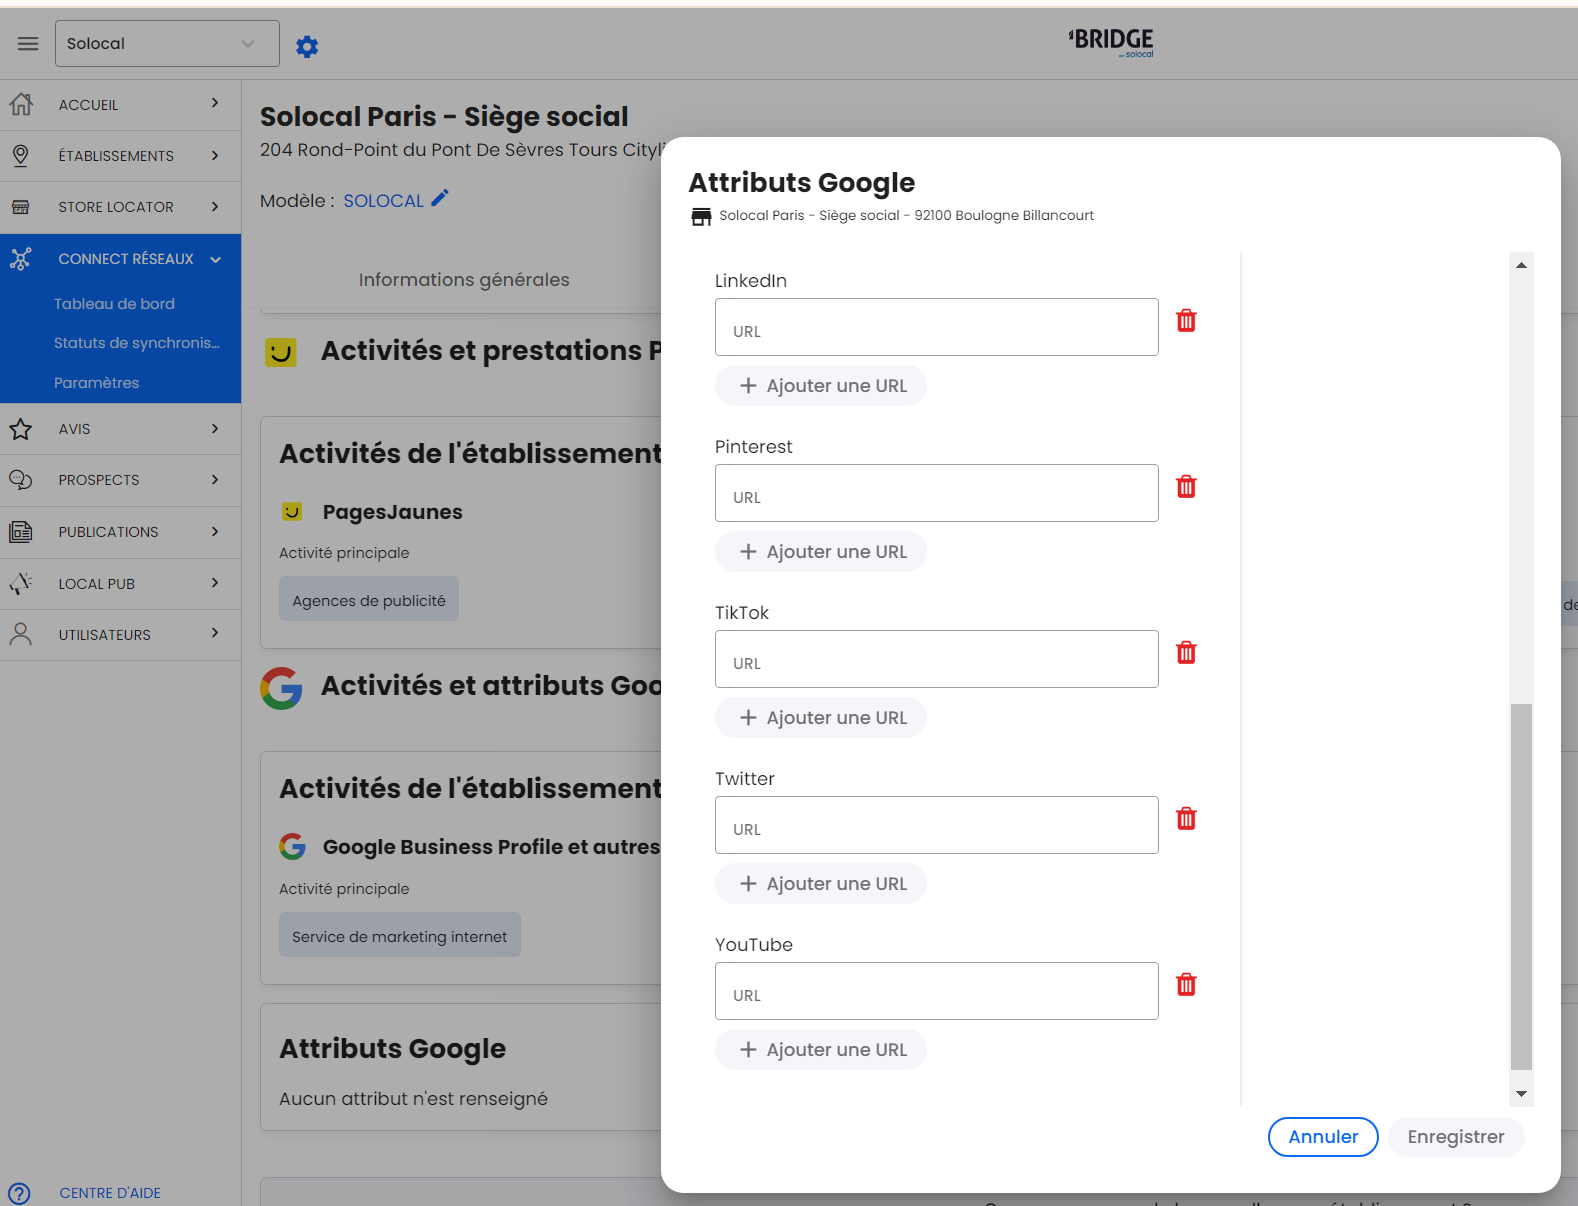Click the Accueil home icon
The width and height of the screenshot is (1578, 1206).
[21, 104]
